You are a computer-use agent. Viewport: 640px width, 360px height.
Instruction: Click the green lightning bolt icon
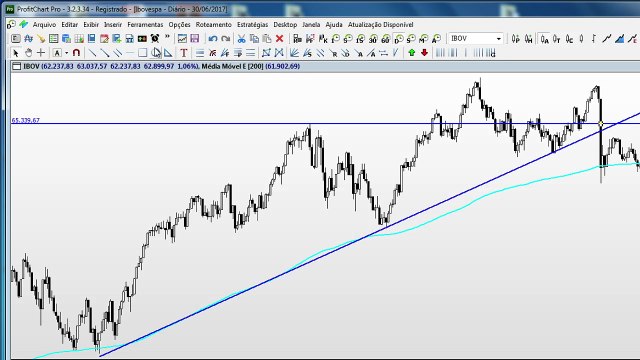(x=24, y=24)
